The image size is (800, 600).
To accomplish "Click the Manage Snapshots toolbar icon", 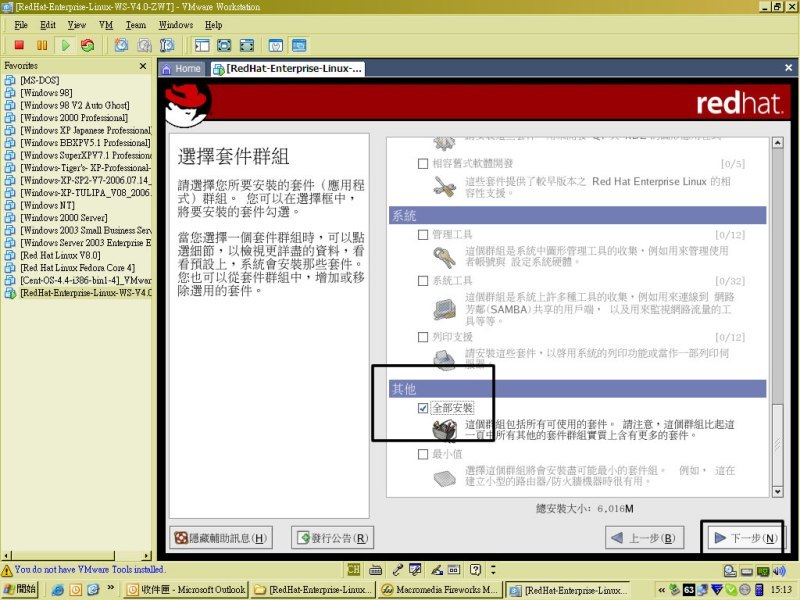I will click(167, 45).
